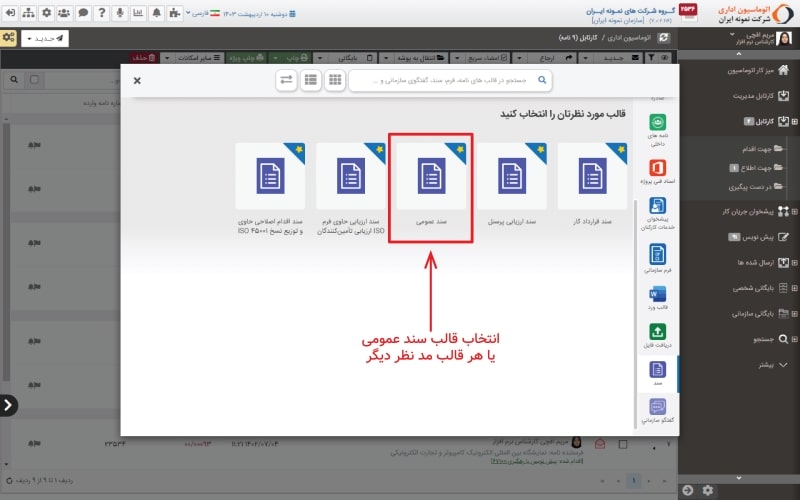This screenshot has width=800, height=500.
Task: Open the organization chart icon
Action: [x=29, y=13]
